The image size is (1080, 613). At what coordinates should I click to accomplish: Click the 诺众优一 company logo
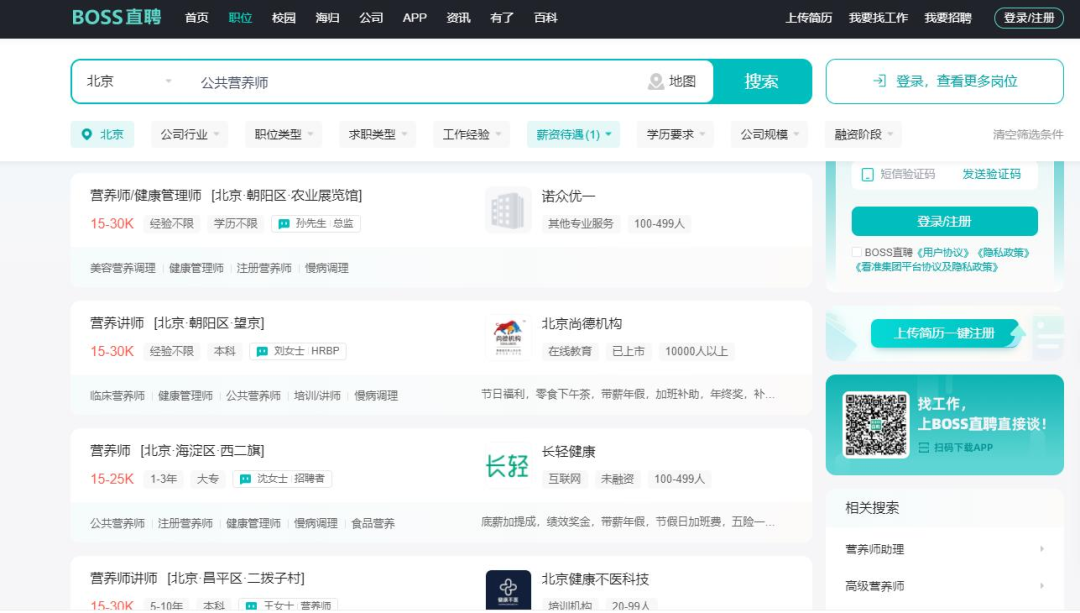tap(508, 210)
